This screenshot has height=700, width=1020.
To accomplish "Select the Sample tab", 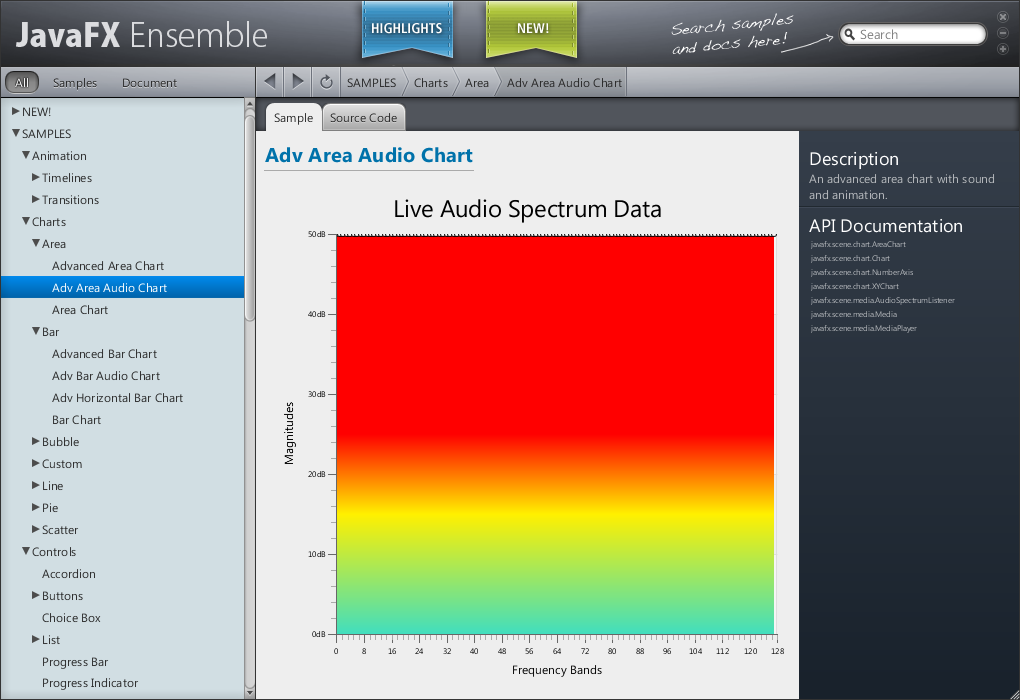I will [x=293, y=118].
